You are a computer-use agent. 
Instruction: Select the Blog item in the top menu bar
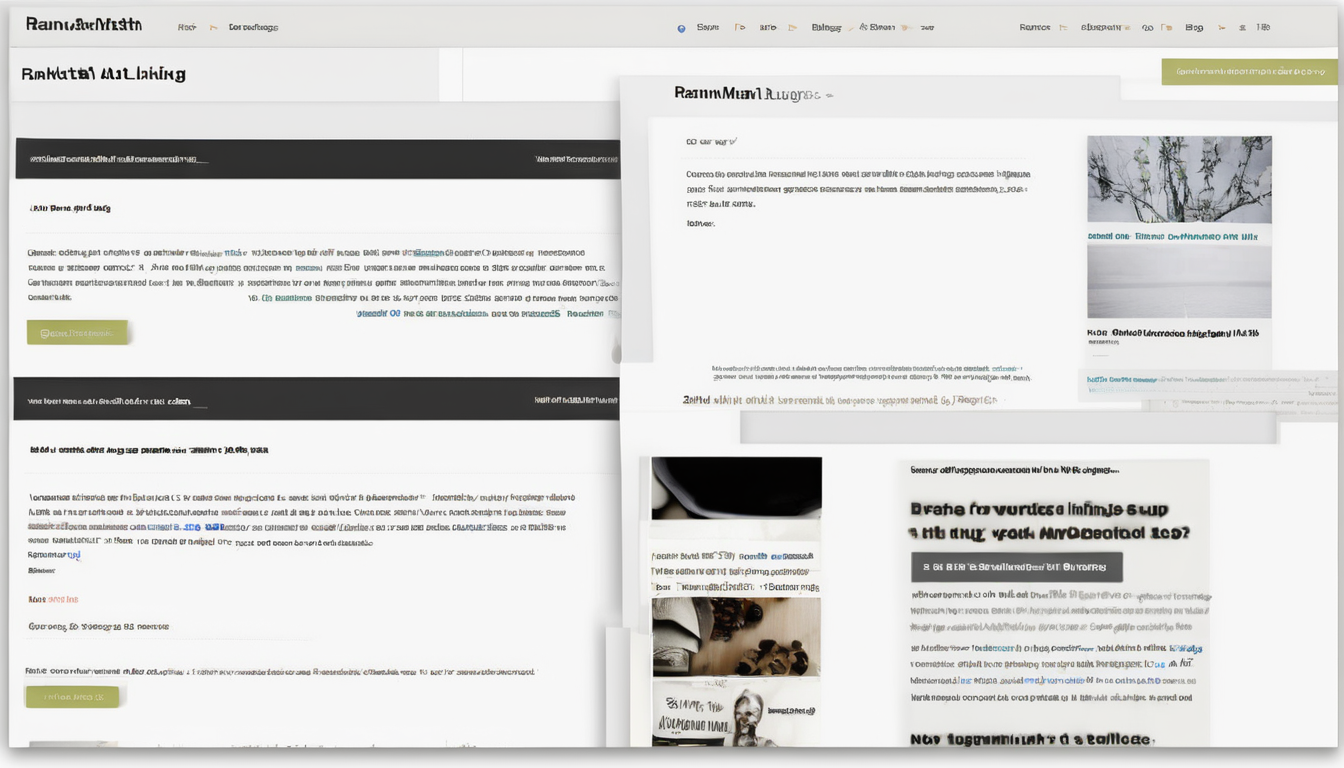(1193, 27)
